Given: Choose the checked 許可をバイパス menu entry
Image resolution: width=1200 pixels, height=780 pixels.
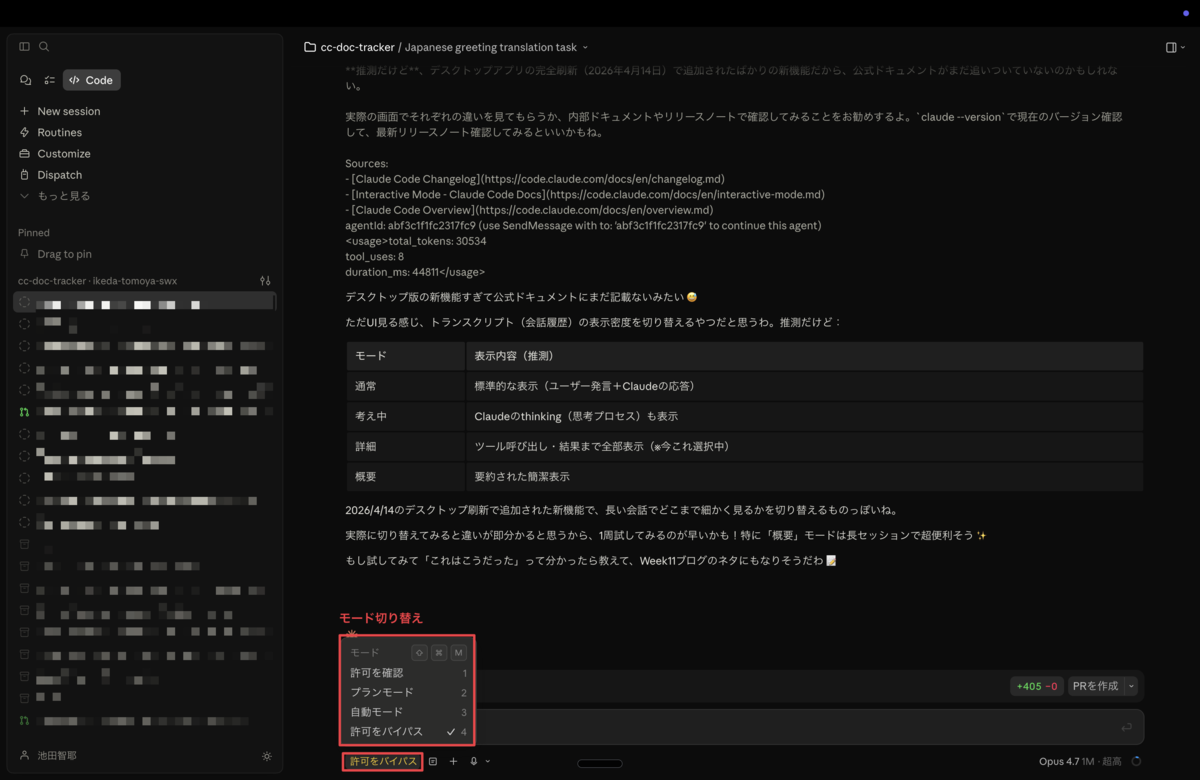Looking at the screenshot, I should tap(408, 732).
